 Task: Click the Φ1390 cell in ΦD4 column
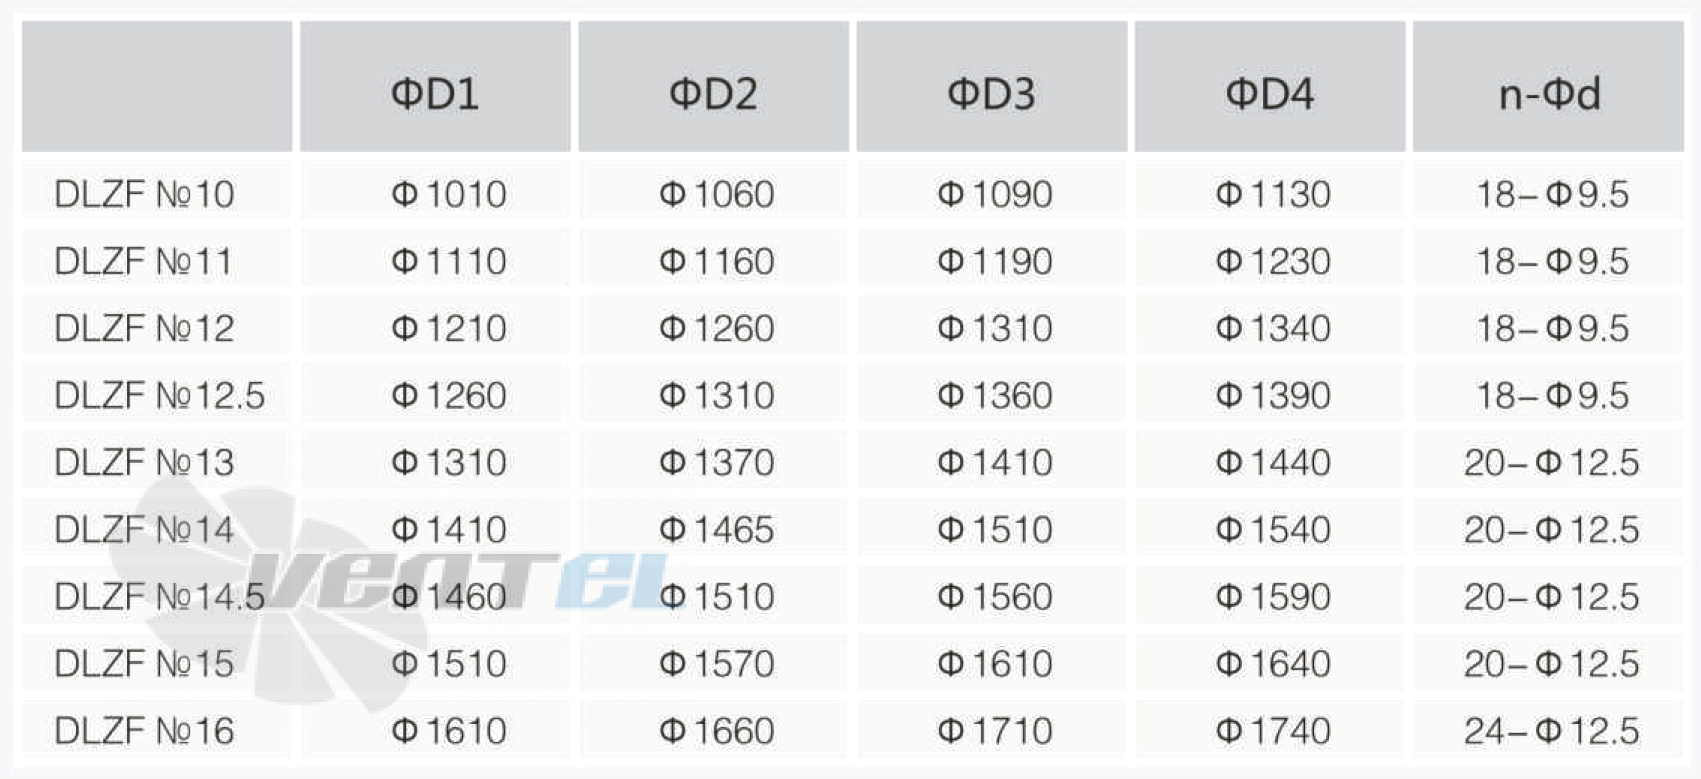pyautogui.click(x=1273, y=395)
